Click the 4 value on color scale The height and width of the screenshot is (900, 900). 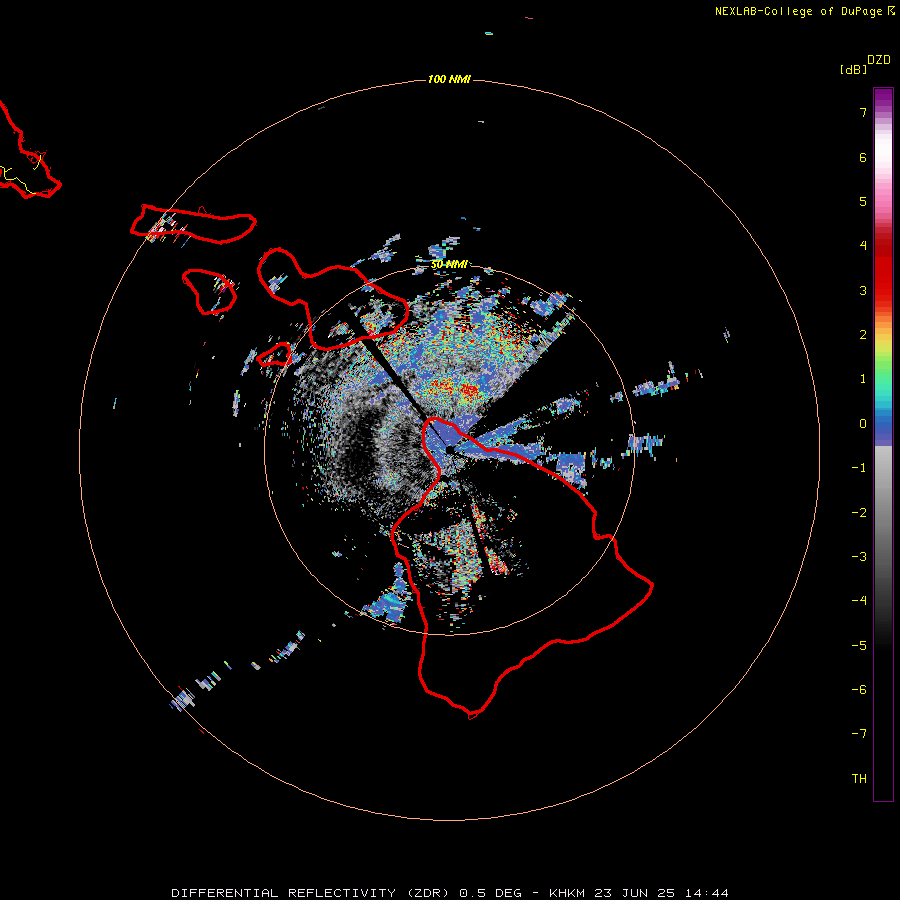pyautogui.click(x=863, y=246)
